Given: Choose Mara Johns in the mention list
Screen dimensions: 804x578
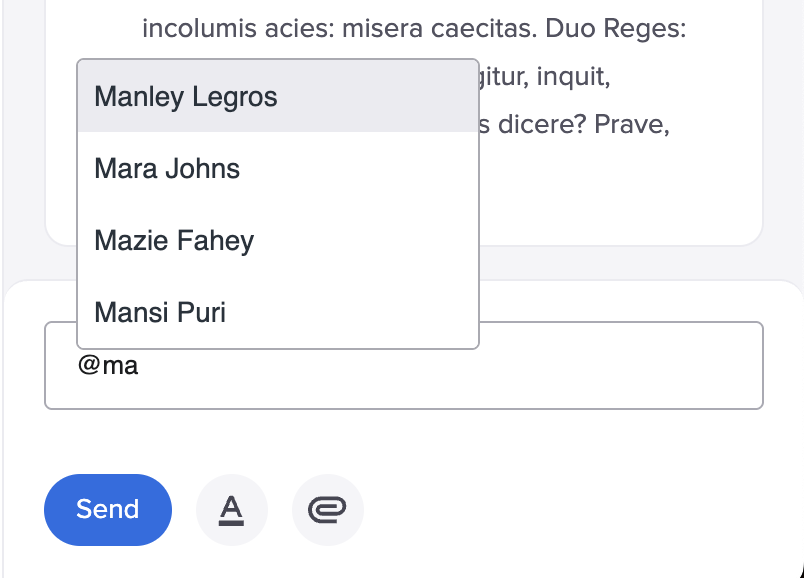Looking at the screenshot, I should click(x=278, y=168).
